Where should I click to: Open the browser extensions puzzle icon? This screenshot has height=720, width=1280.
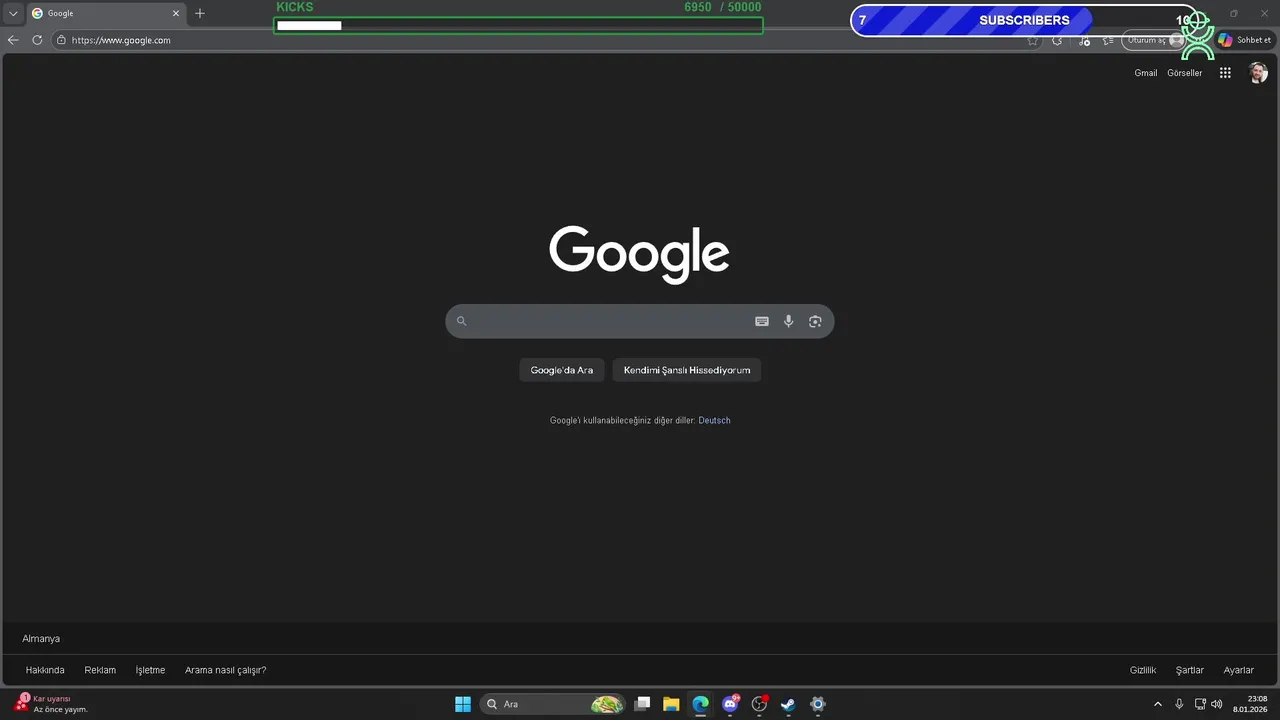click(x=1058, y=40)
